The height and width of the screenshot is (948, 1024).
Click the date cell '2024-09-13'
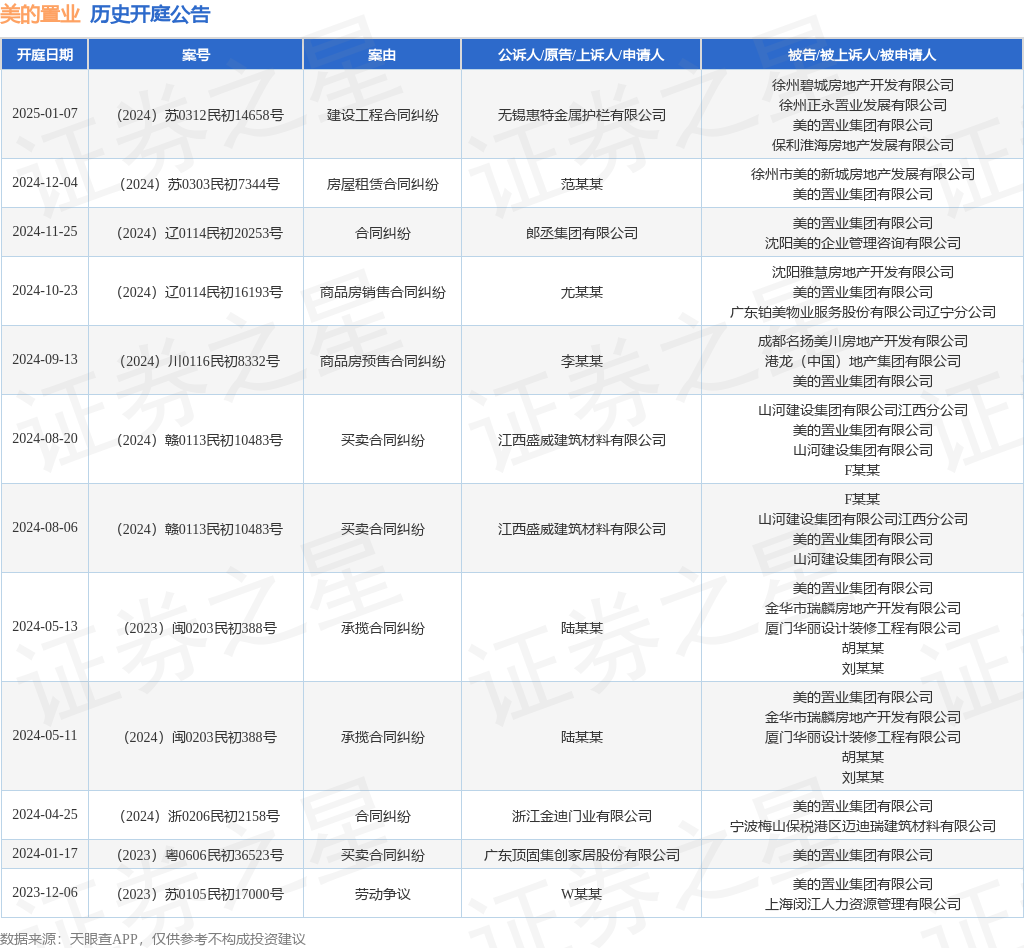(44, 360)
